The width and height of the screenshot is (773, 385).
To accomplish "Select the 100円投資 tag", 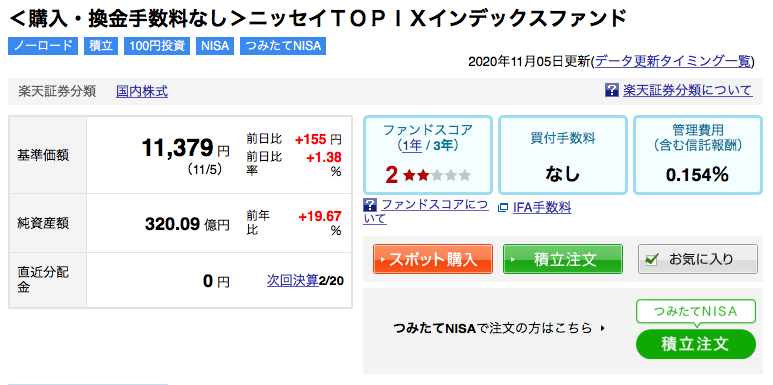I will pyautogui.click(x=157, y=46).
